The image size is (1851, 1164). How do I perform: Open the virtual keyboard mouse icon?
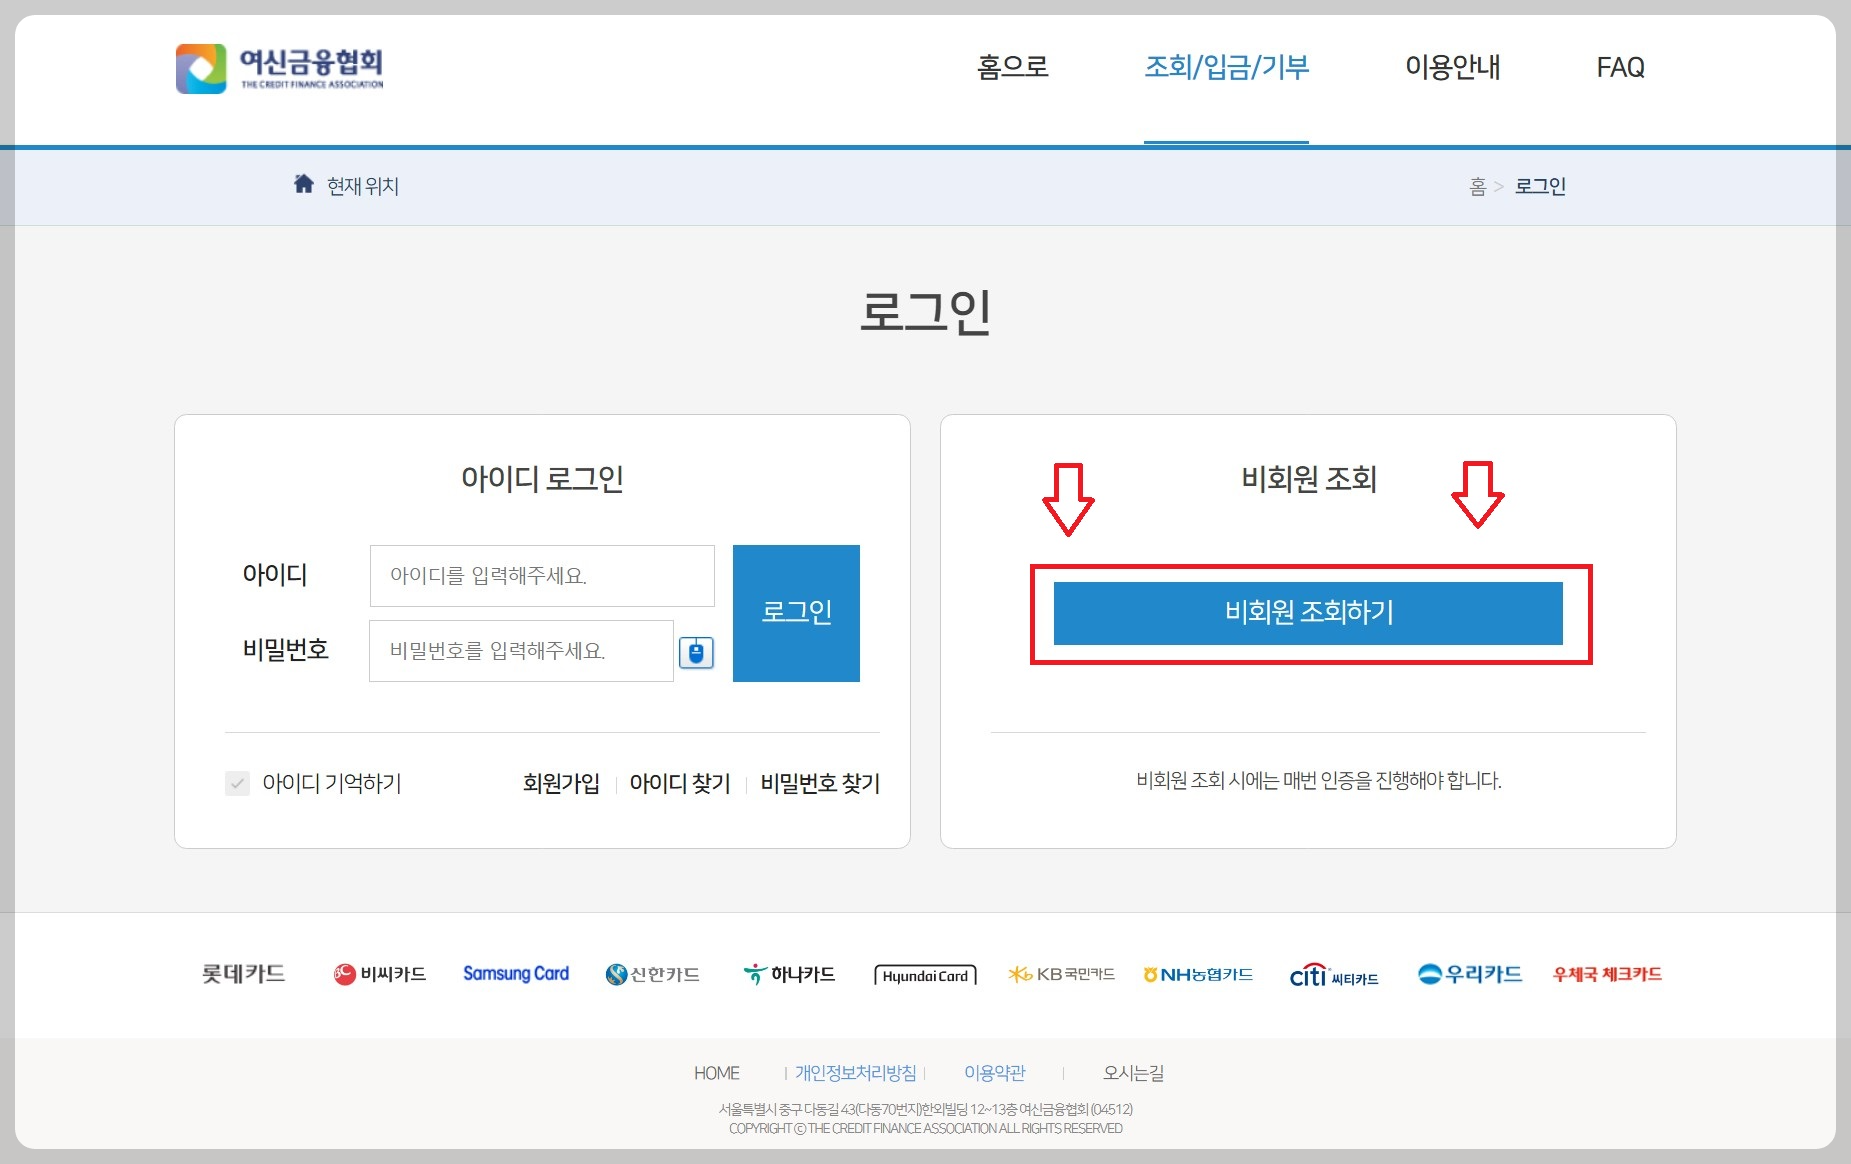coord(698,651)
